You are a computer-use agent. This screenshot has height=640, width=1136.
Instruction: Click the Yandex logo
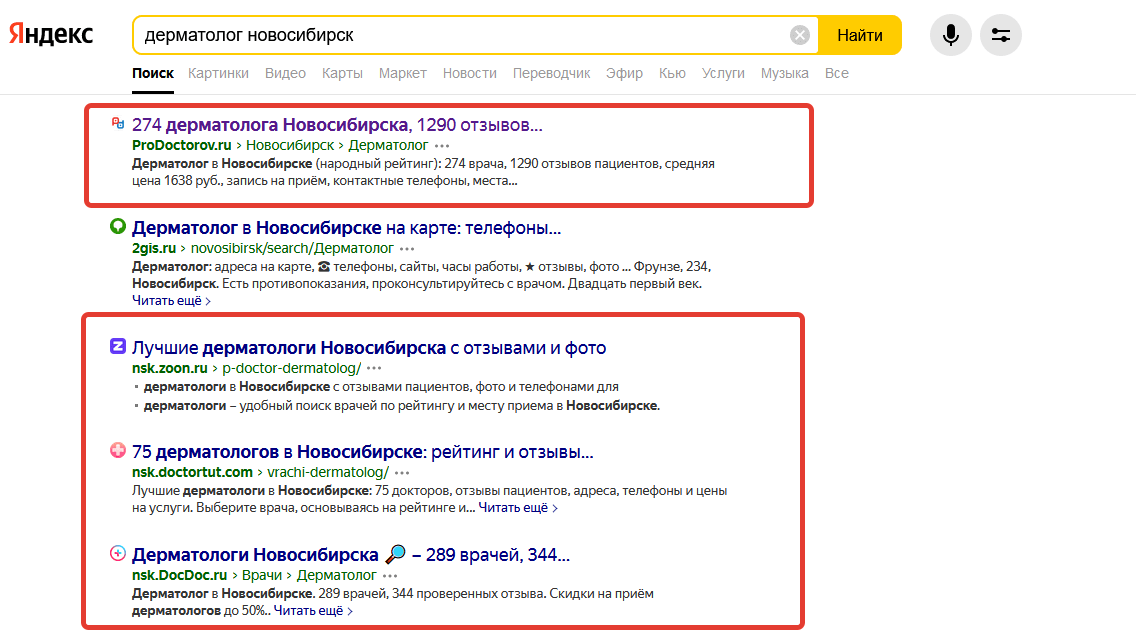point(51,34)
